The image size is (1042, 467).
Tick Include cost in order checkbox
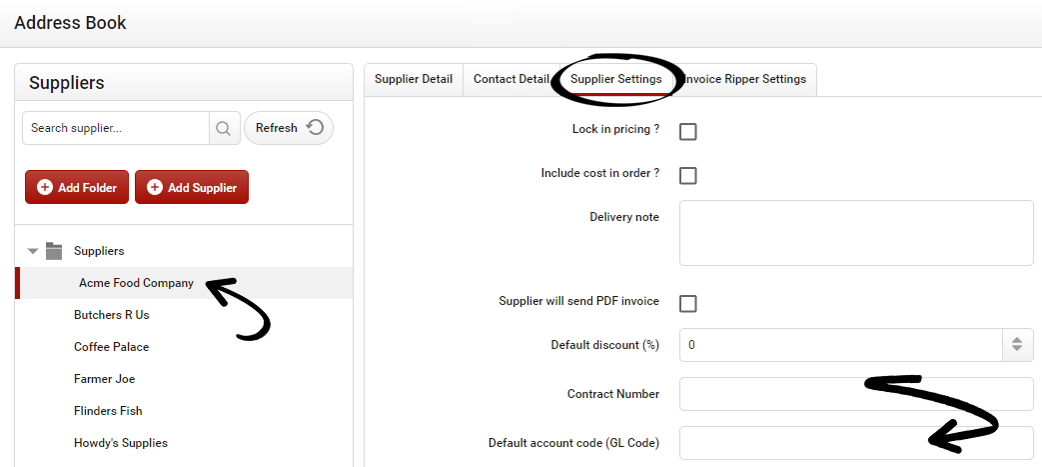(688, 175)
